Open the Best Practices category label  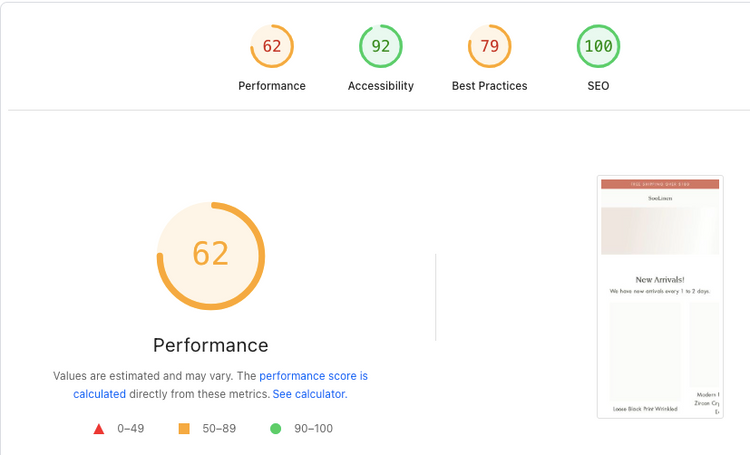tap(490, 86)
